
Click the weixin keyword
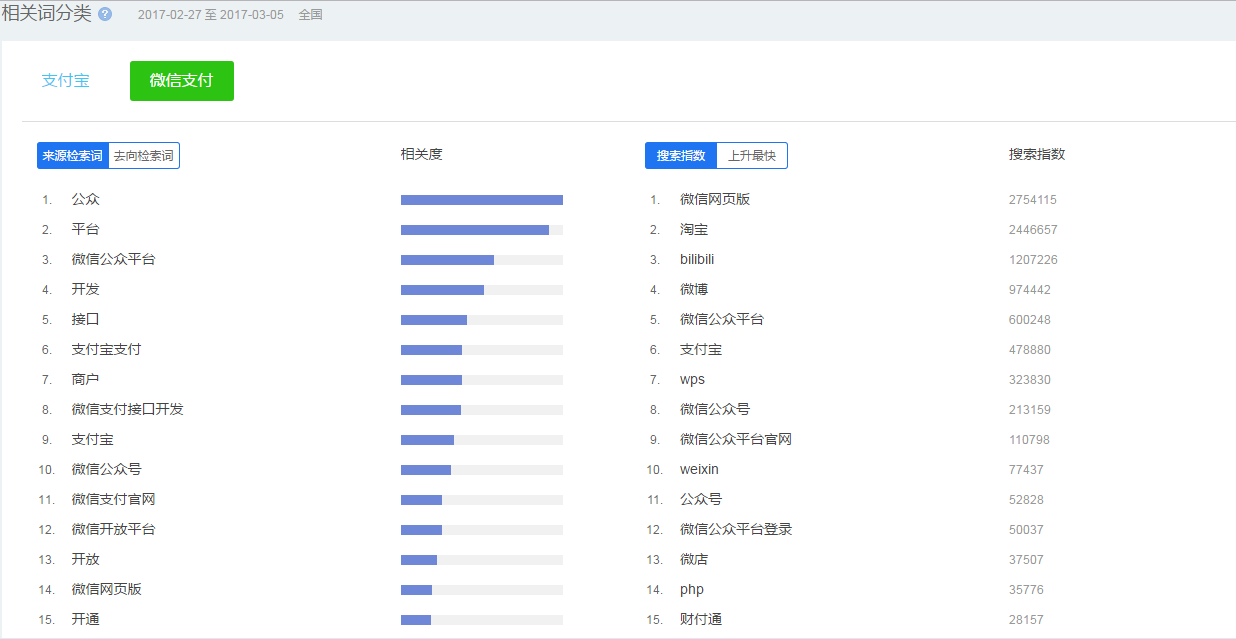click(x=699, y=470)
